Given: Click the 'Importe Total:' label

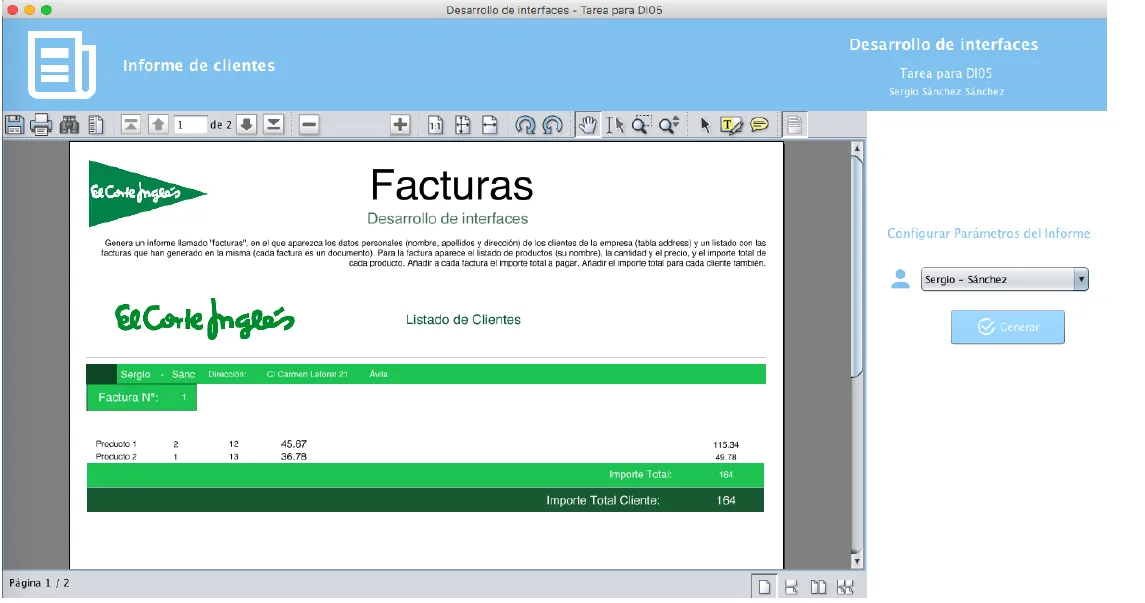Looking at the screenshot, I should click(640, 475).
